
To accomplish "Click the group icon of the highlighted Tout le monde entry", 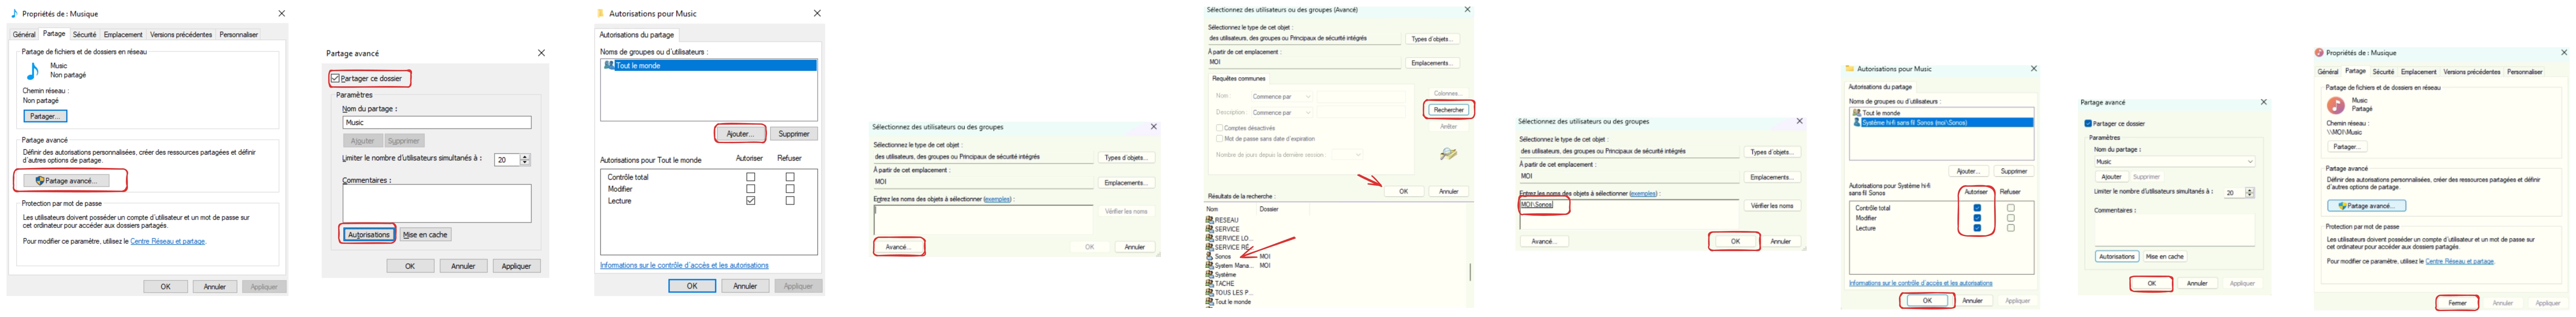I will click(x=609, y=65).
